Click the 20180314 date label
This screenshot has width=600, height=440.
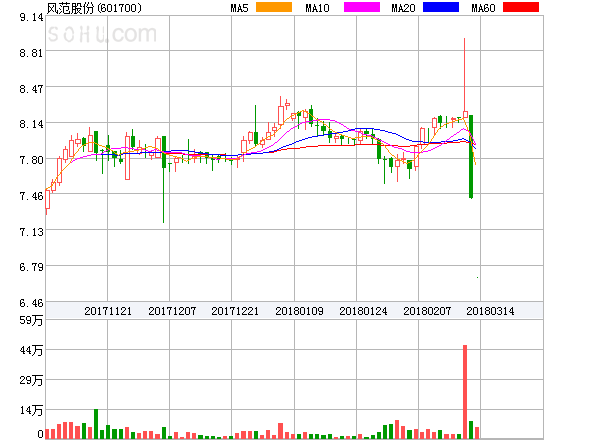(490, 311)
